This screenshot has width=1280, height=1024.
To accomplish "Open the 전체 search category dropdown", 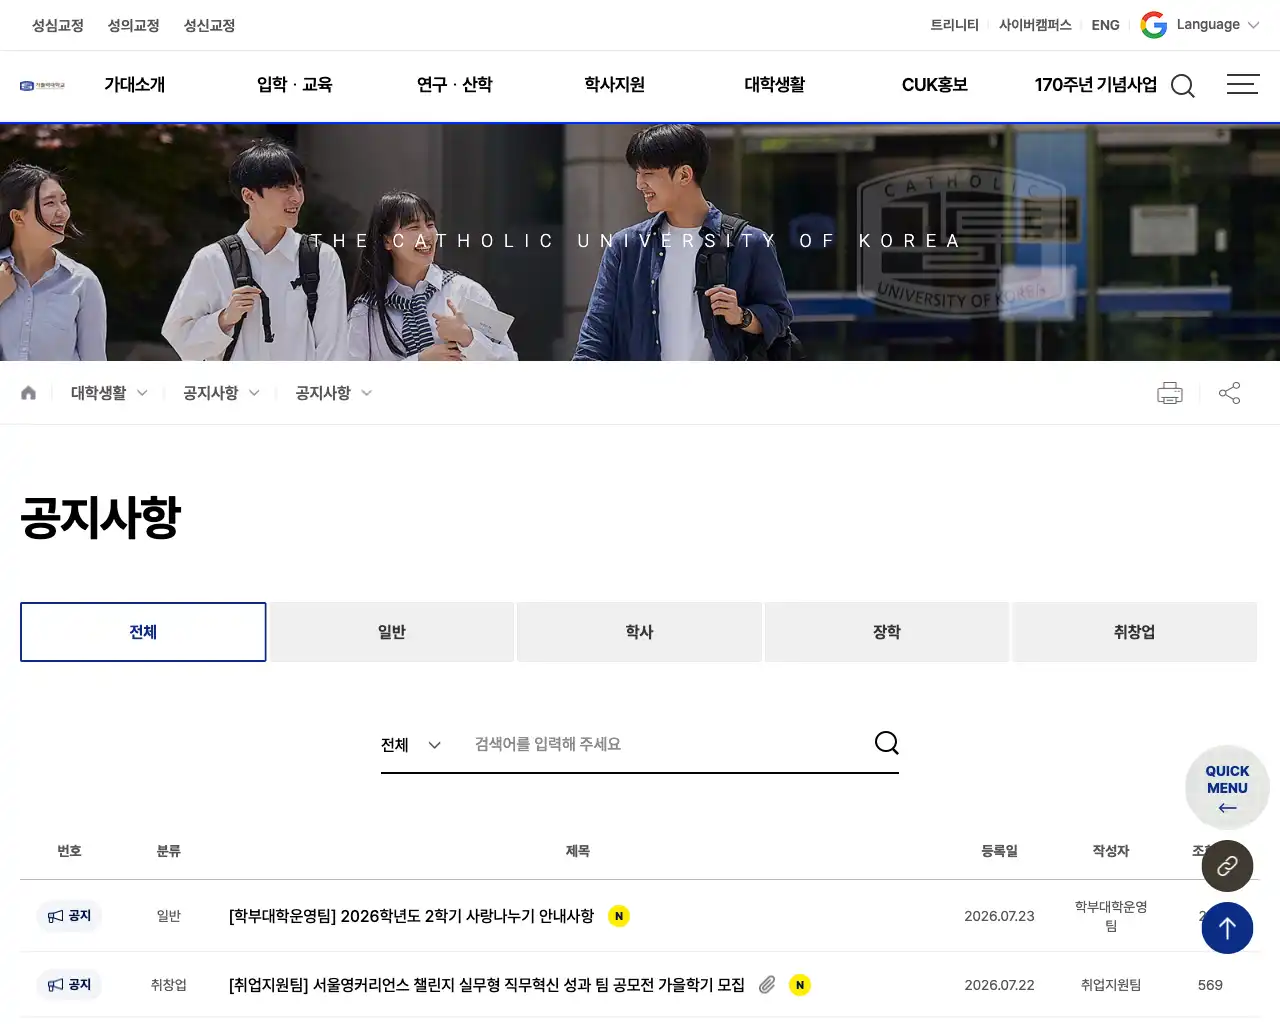I will click(411, 745).
